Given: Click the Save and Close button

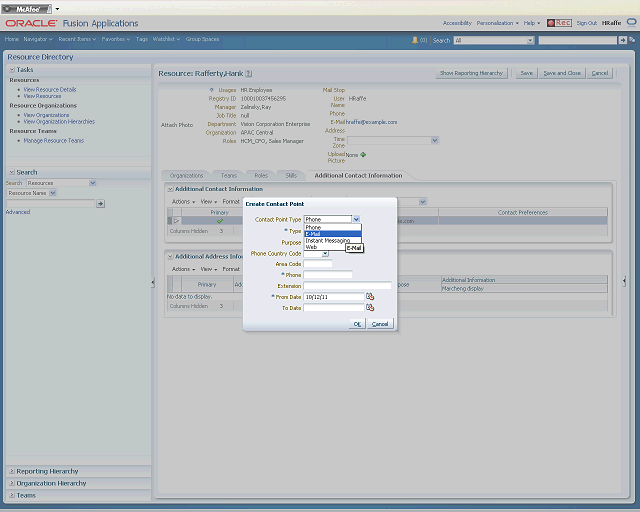Looking at the screenshot, I should 562,73.
